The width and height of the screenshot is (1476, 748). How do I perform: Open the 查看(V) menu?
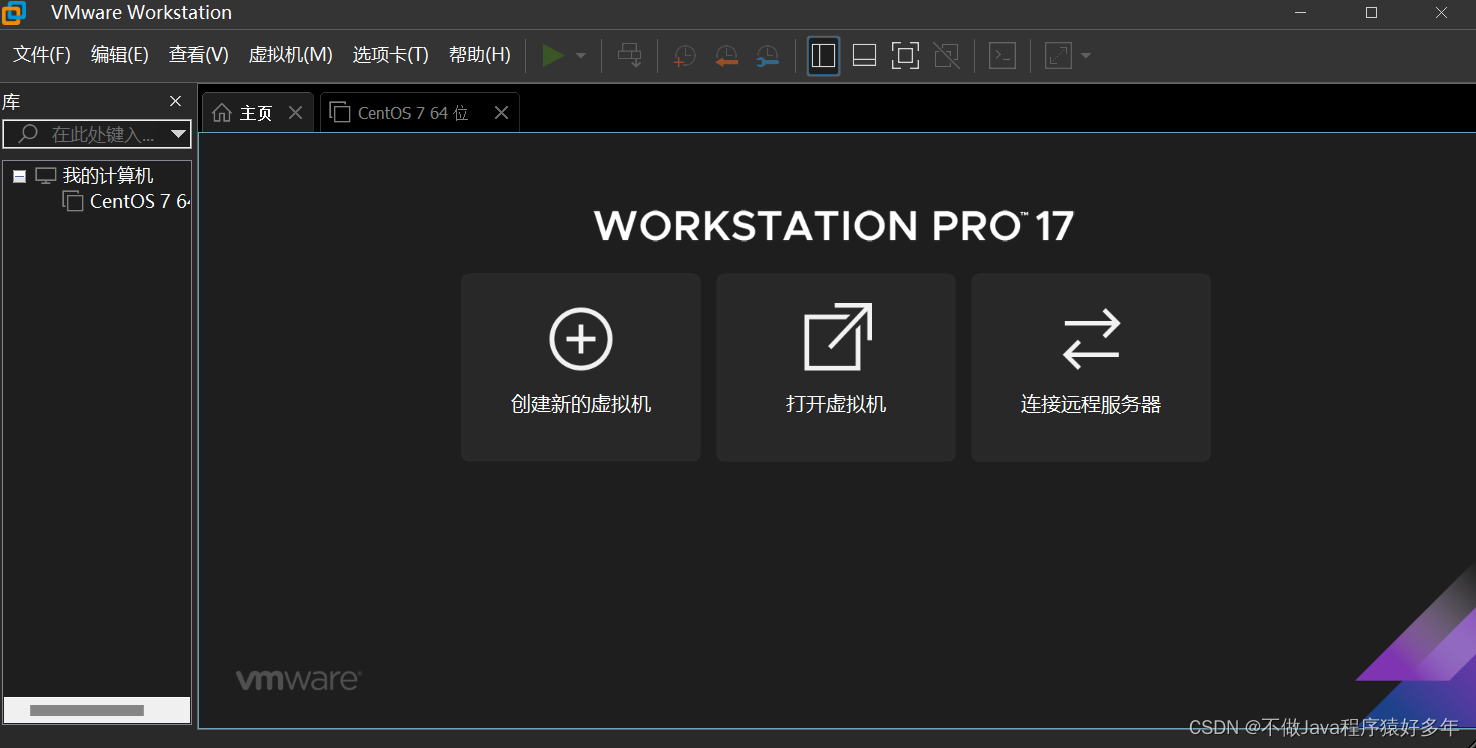point(198,55)
